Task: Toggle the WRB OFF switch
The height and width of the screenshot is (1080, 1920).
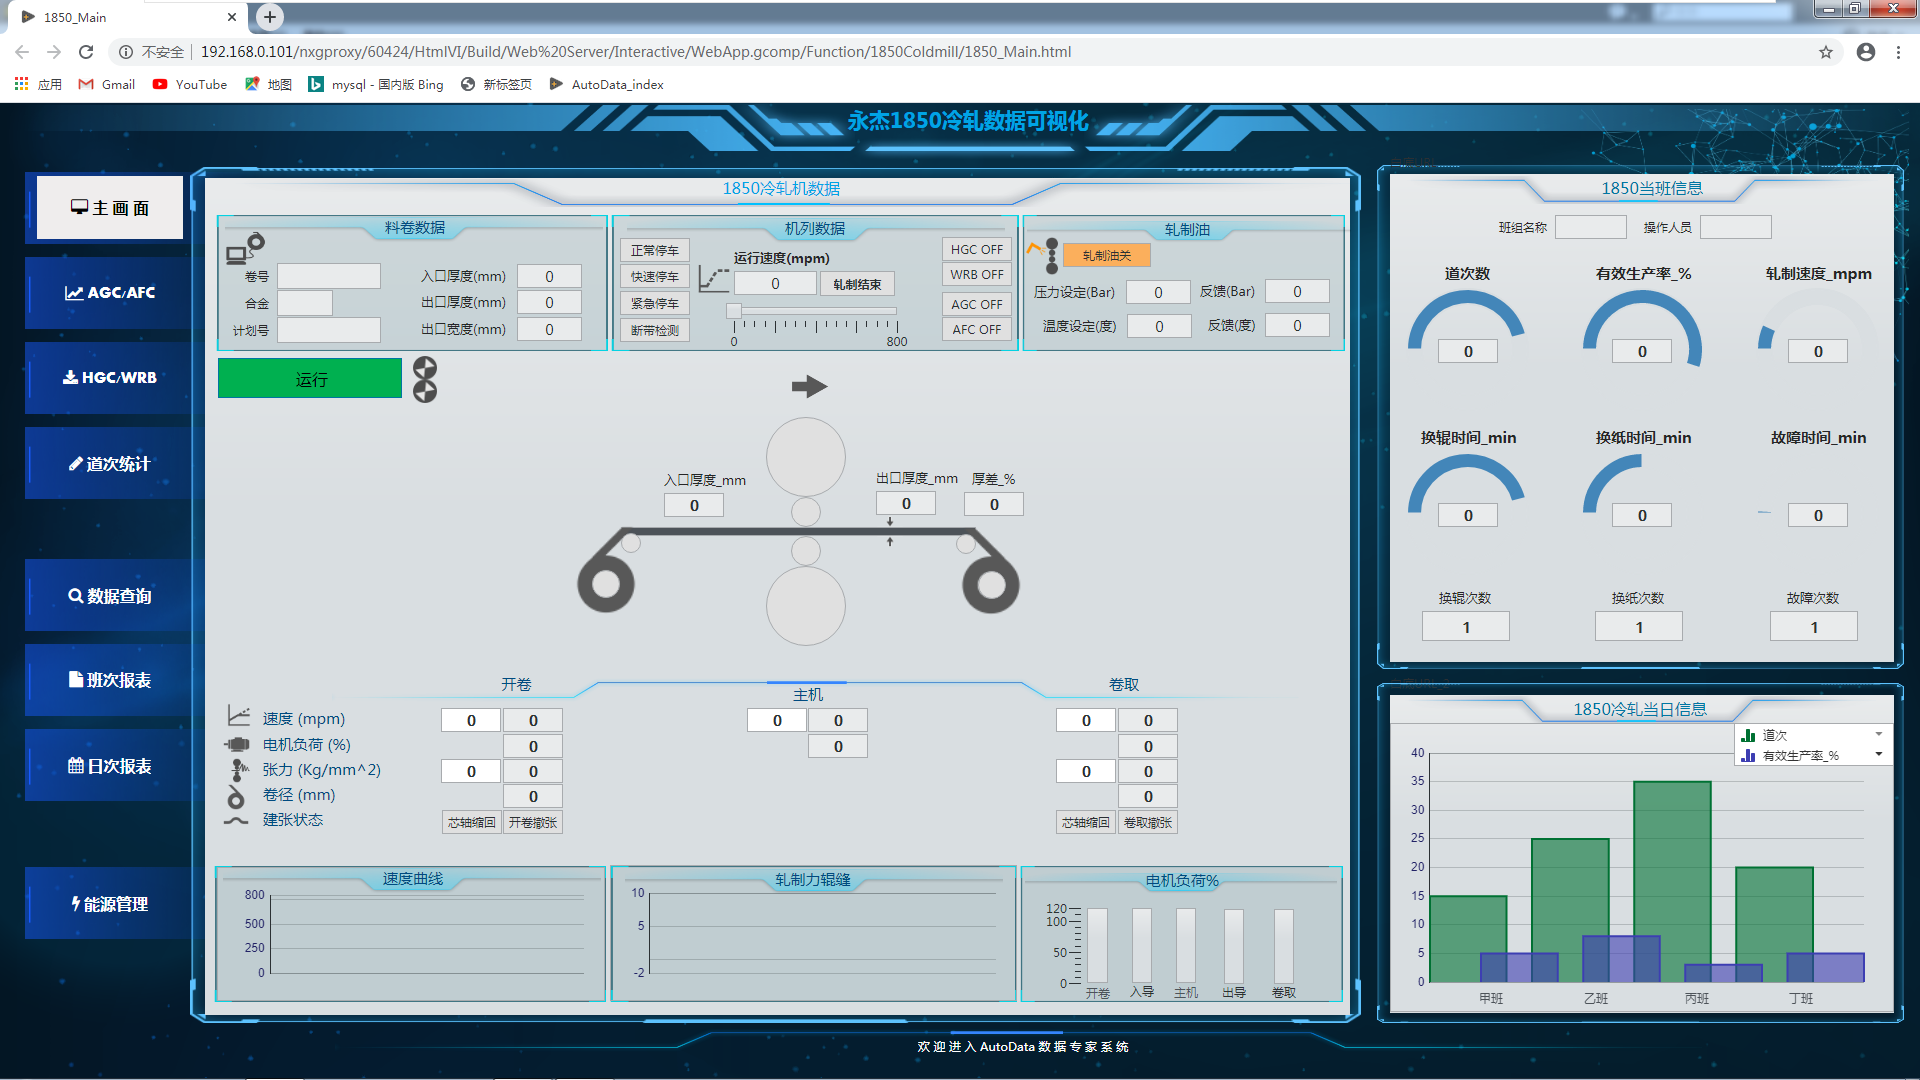Action: click(x=976, y=274)
